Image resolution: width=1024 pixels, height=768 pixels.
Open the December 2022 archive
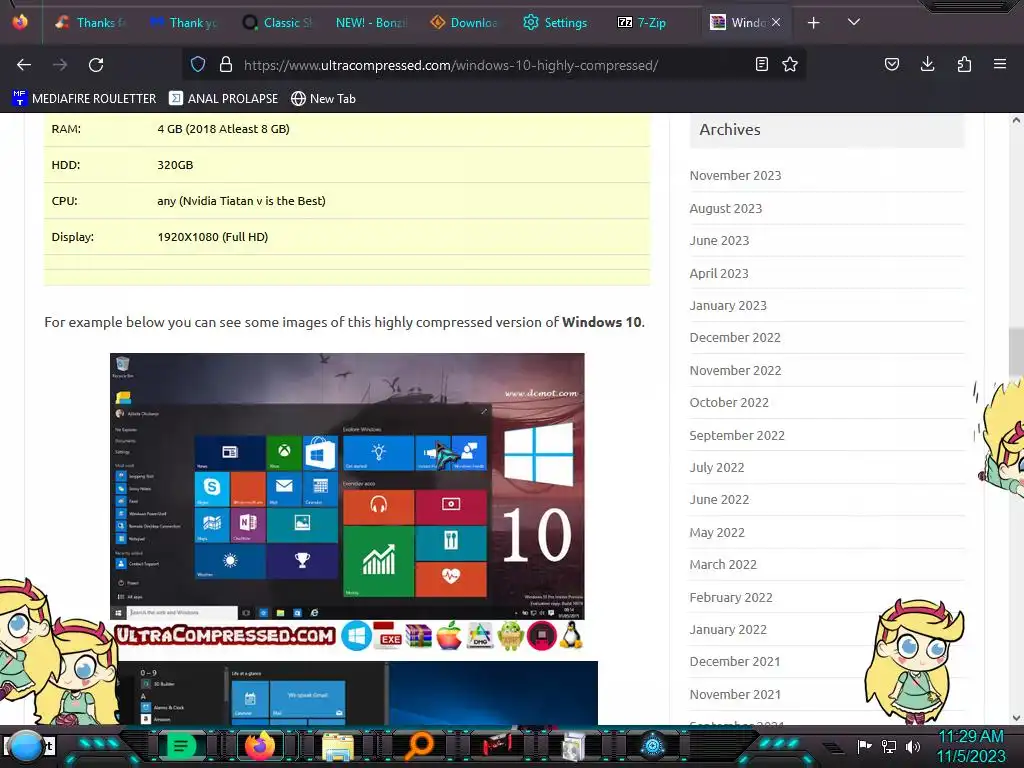pos(735,338)
